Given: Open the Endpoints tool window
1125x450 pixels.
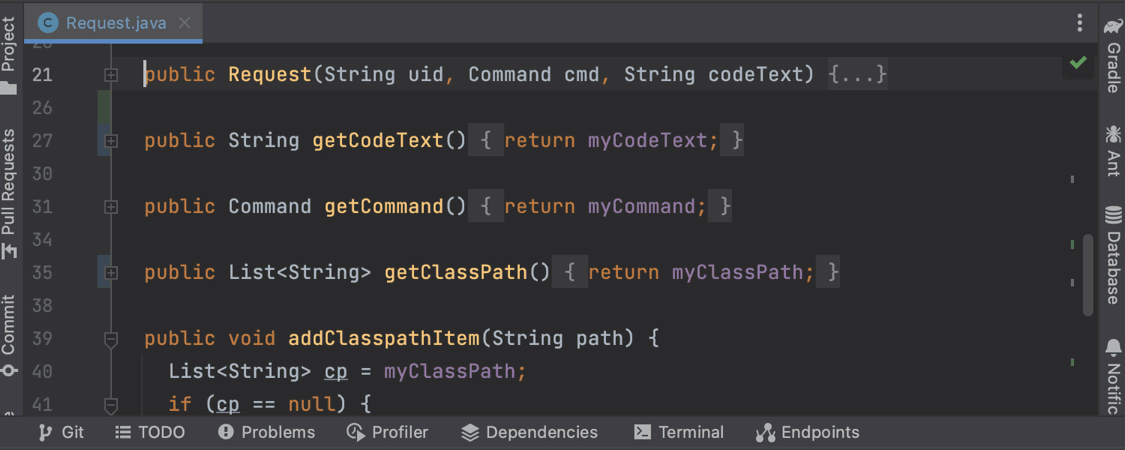Looking at the screenshot, I should (x=807, y=432).
